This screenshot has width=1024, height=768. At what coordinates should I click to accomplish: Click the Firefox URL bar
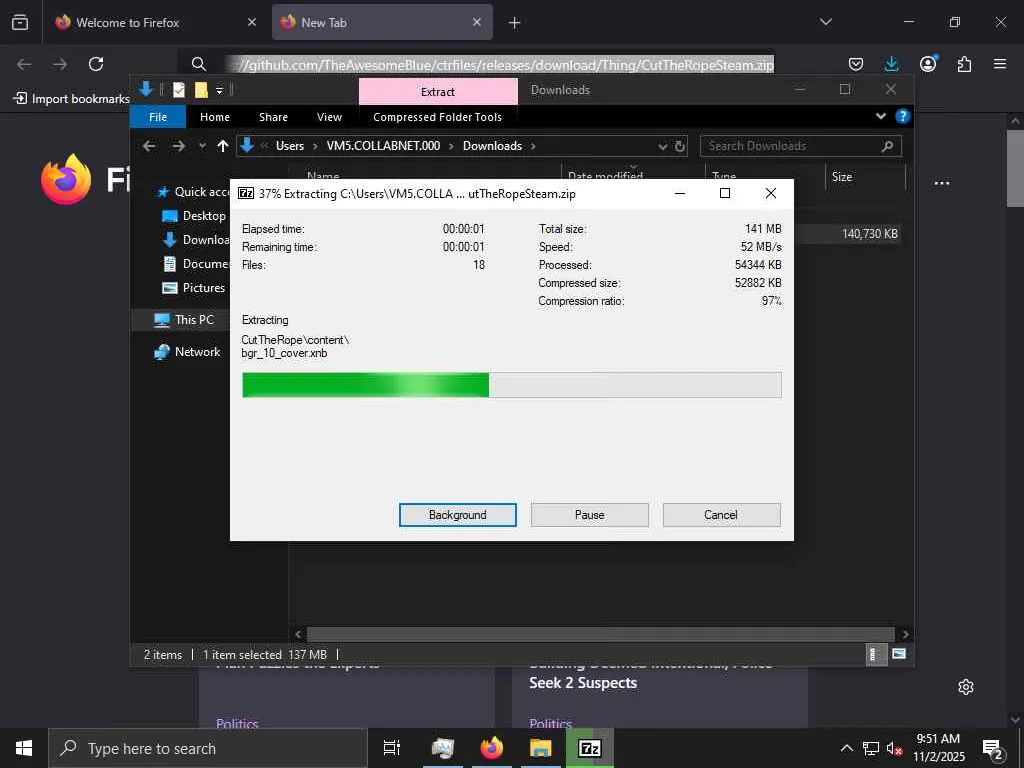tap(502, 64)
